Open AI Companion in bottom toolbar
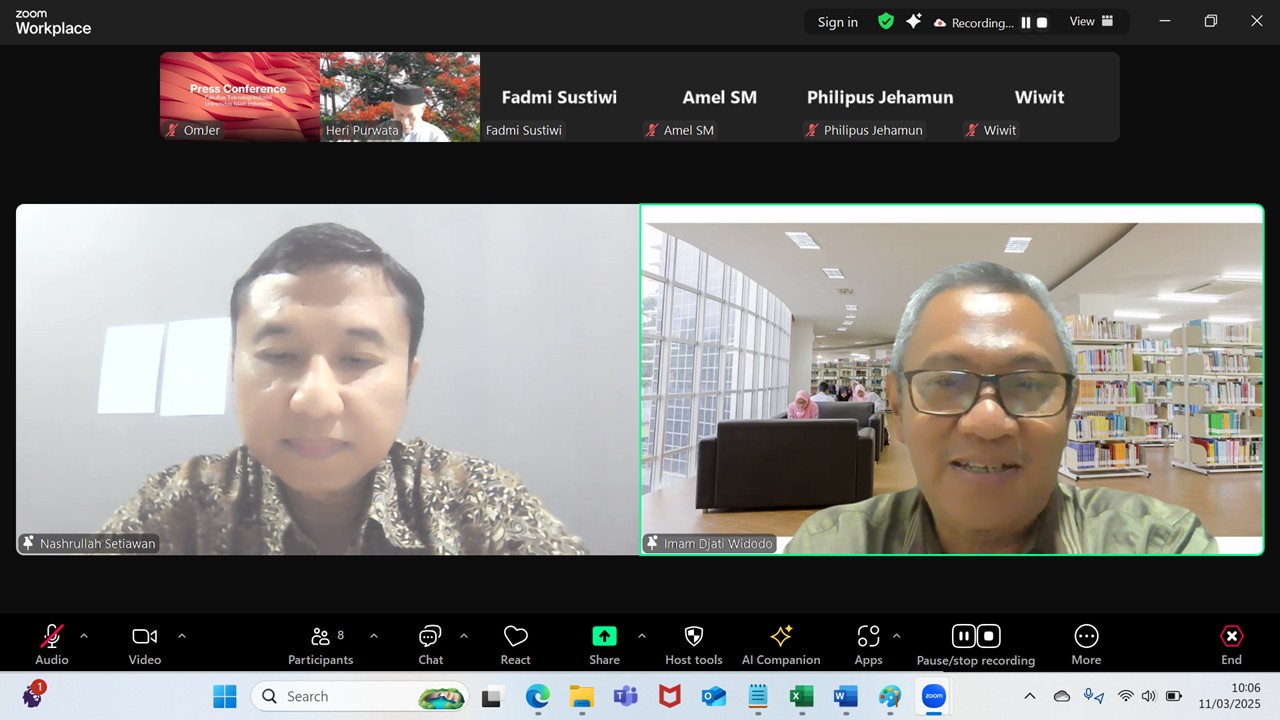 click(781, 645)
